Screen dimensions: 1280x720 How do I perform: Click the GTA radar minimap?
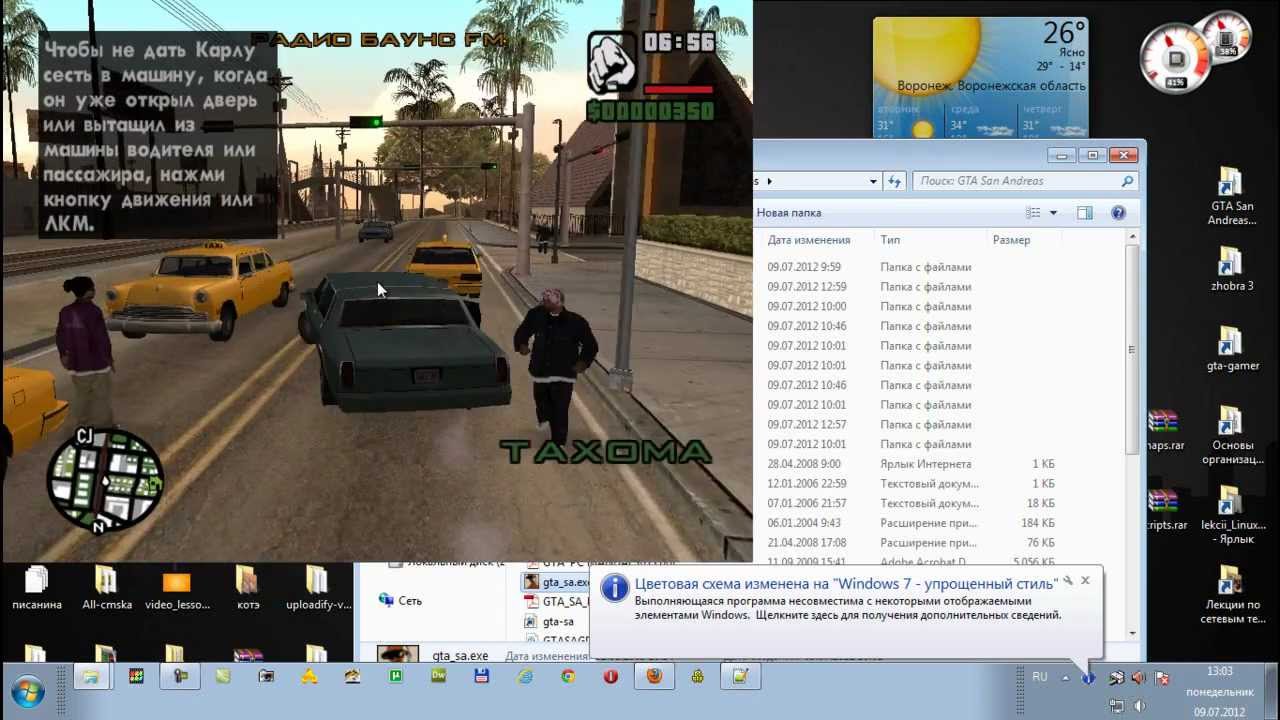(x=105, y=481)
